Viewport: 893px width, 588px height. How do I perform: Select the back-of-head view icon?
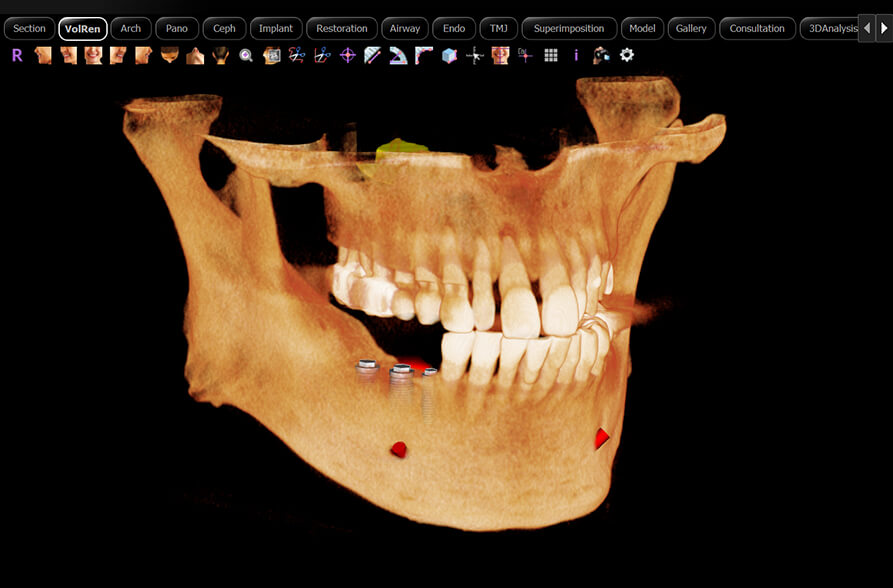click(x=220, y=56)
